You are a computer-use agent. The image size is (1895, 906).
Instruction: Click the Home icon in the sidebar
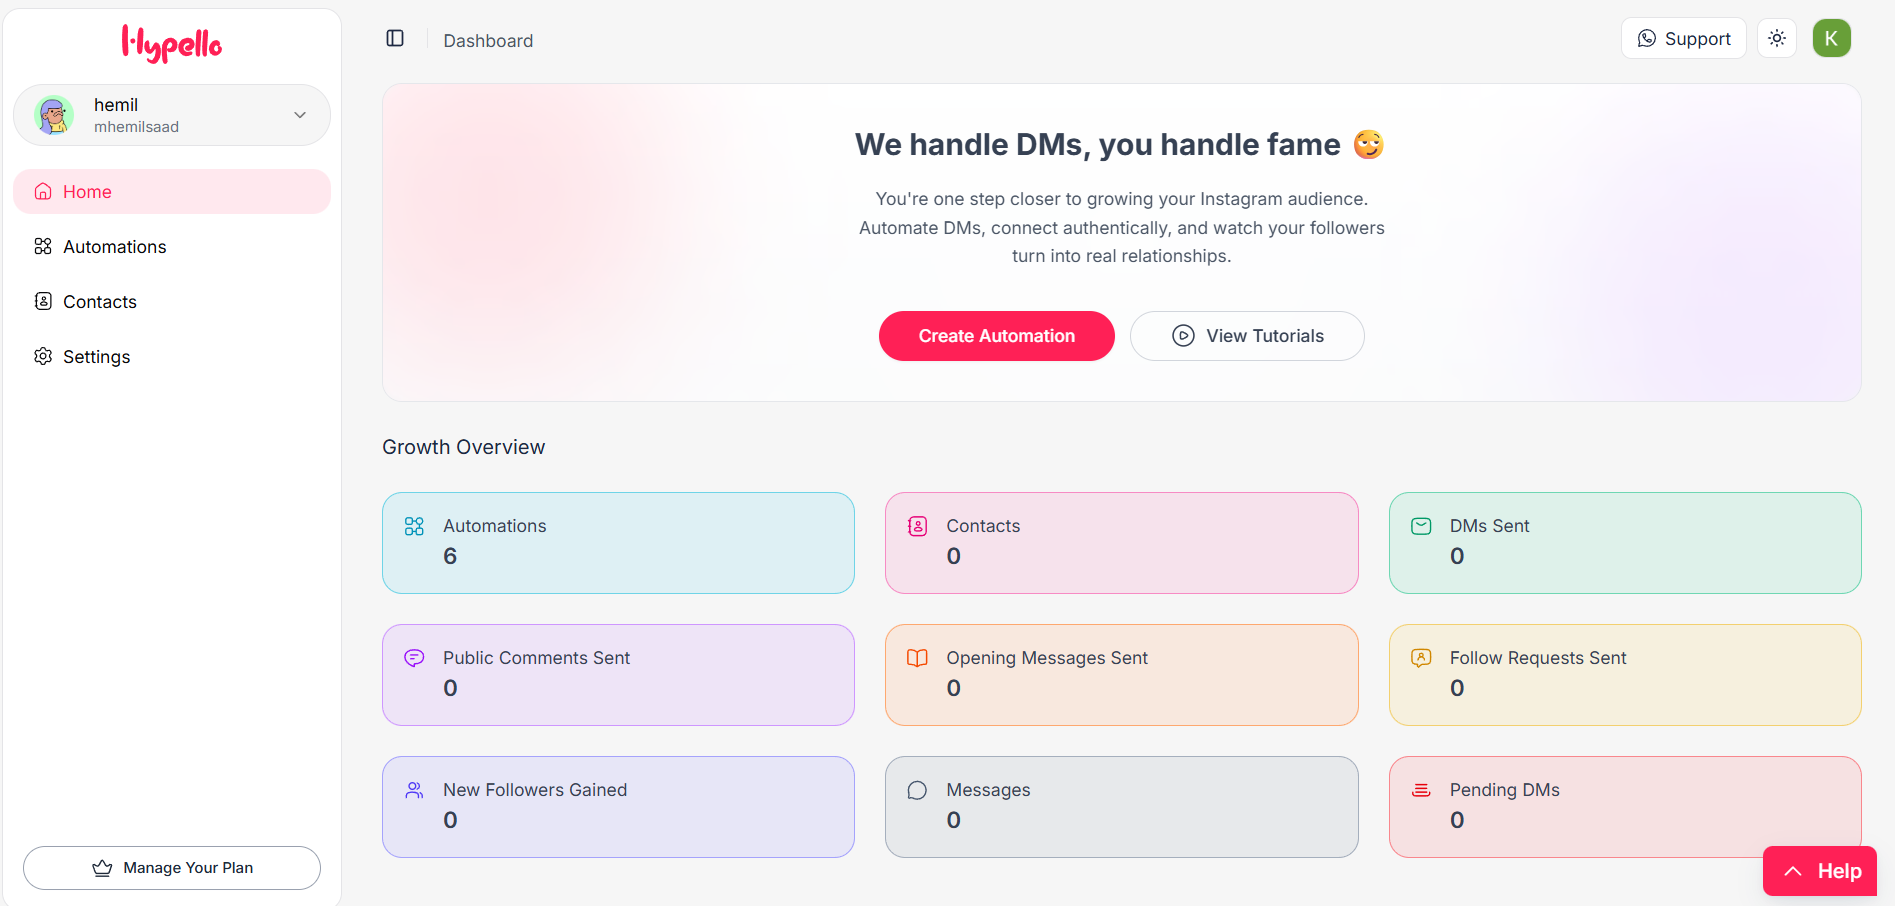click(43, 191)
